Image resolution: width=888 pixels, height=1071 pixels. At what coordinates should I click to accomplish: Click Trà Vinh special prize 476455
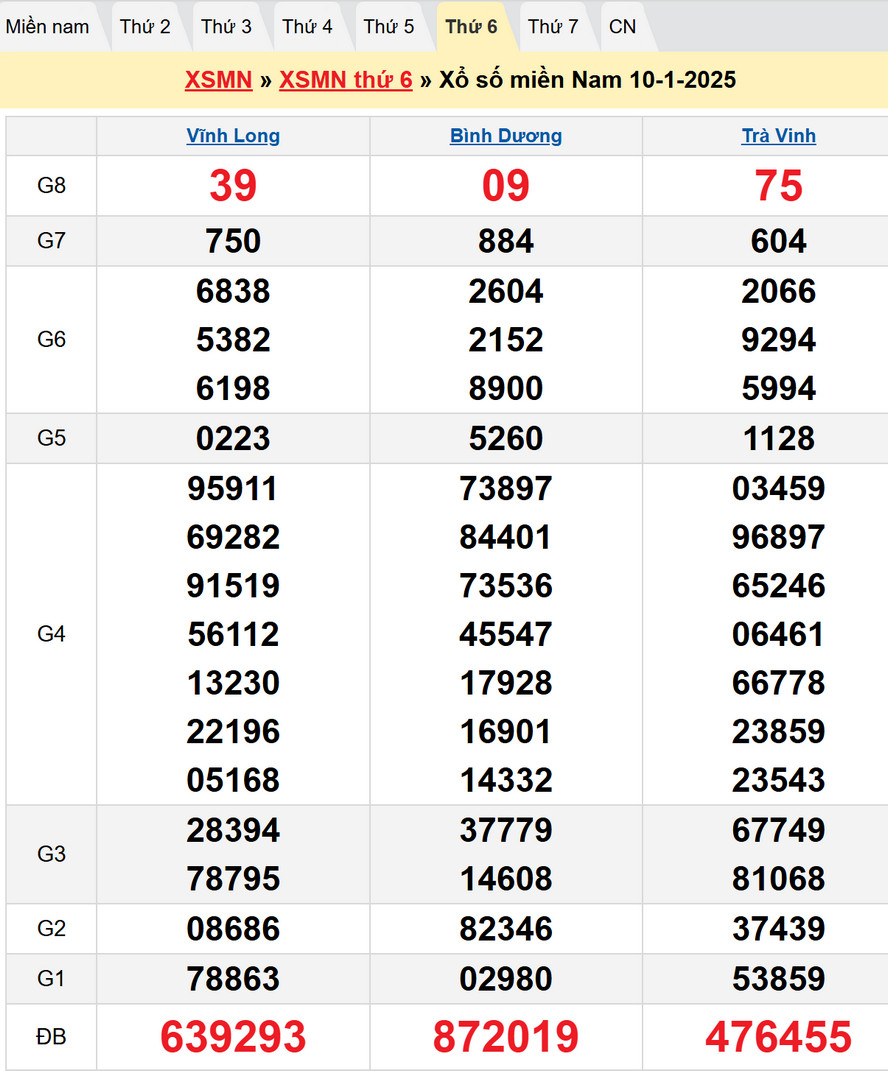[x=778, y=1037]
